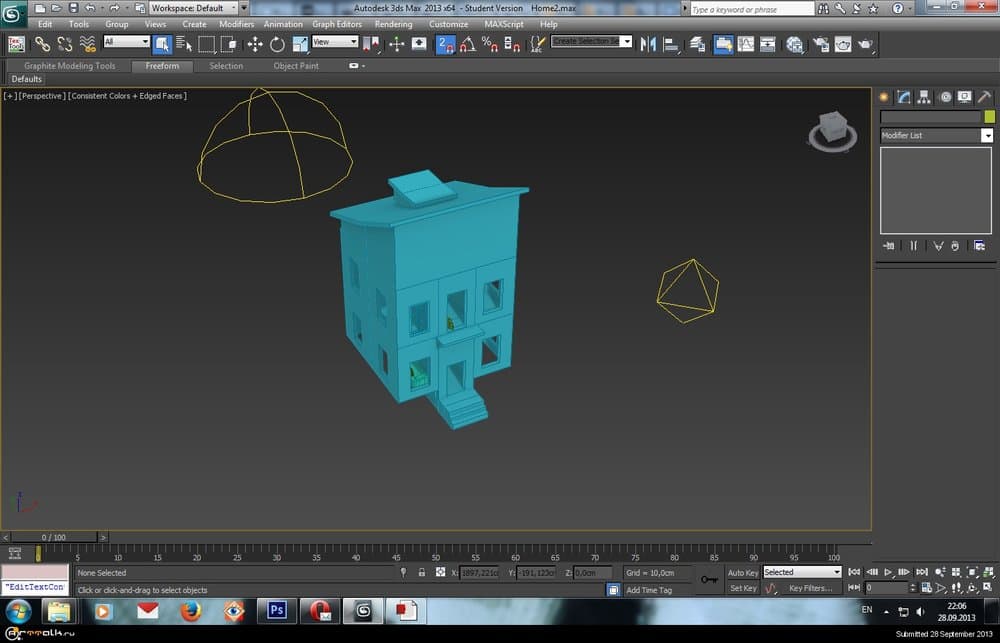Open the Mirror tool
This screenshot has width=1000, height=643.
[648, 44]
